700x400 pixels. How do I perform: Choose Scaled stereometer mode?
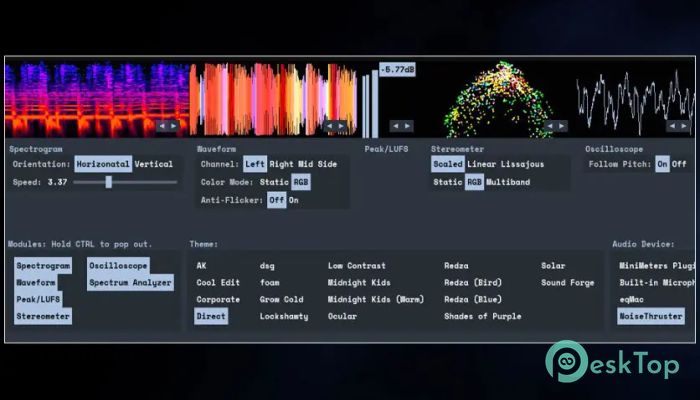pos(448,164)
